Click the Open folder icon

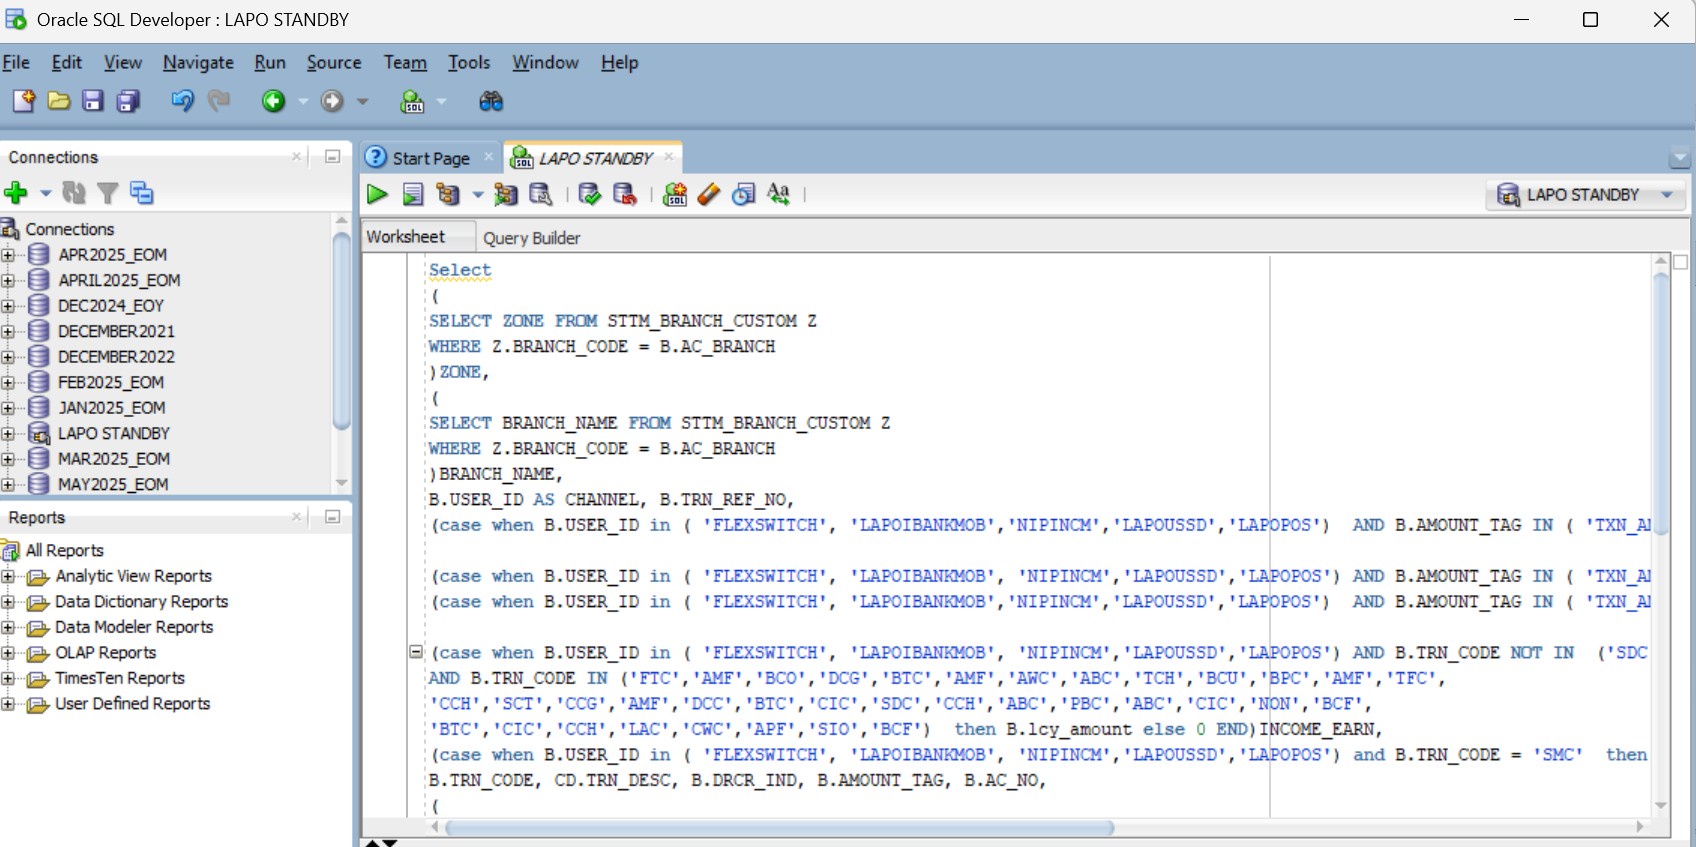(59, 101)
